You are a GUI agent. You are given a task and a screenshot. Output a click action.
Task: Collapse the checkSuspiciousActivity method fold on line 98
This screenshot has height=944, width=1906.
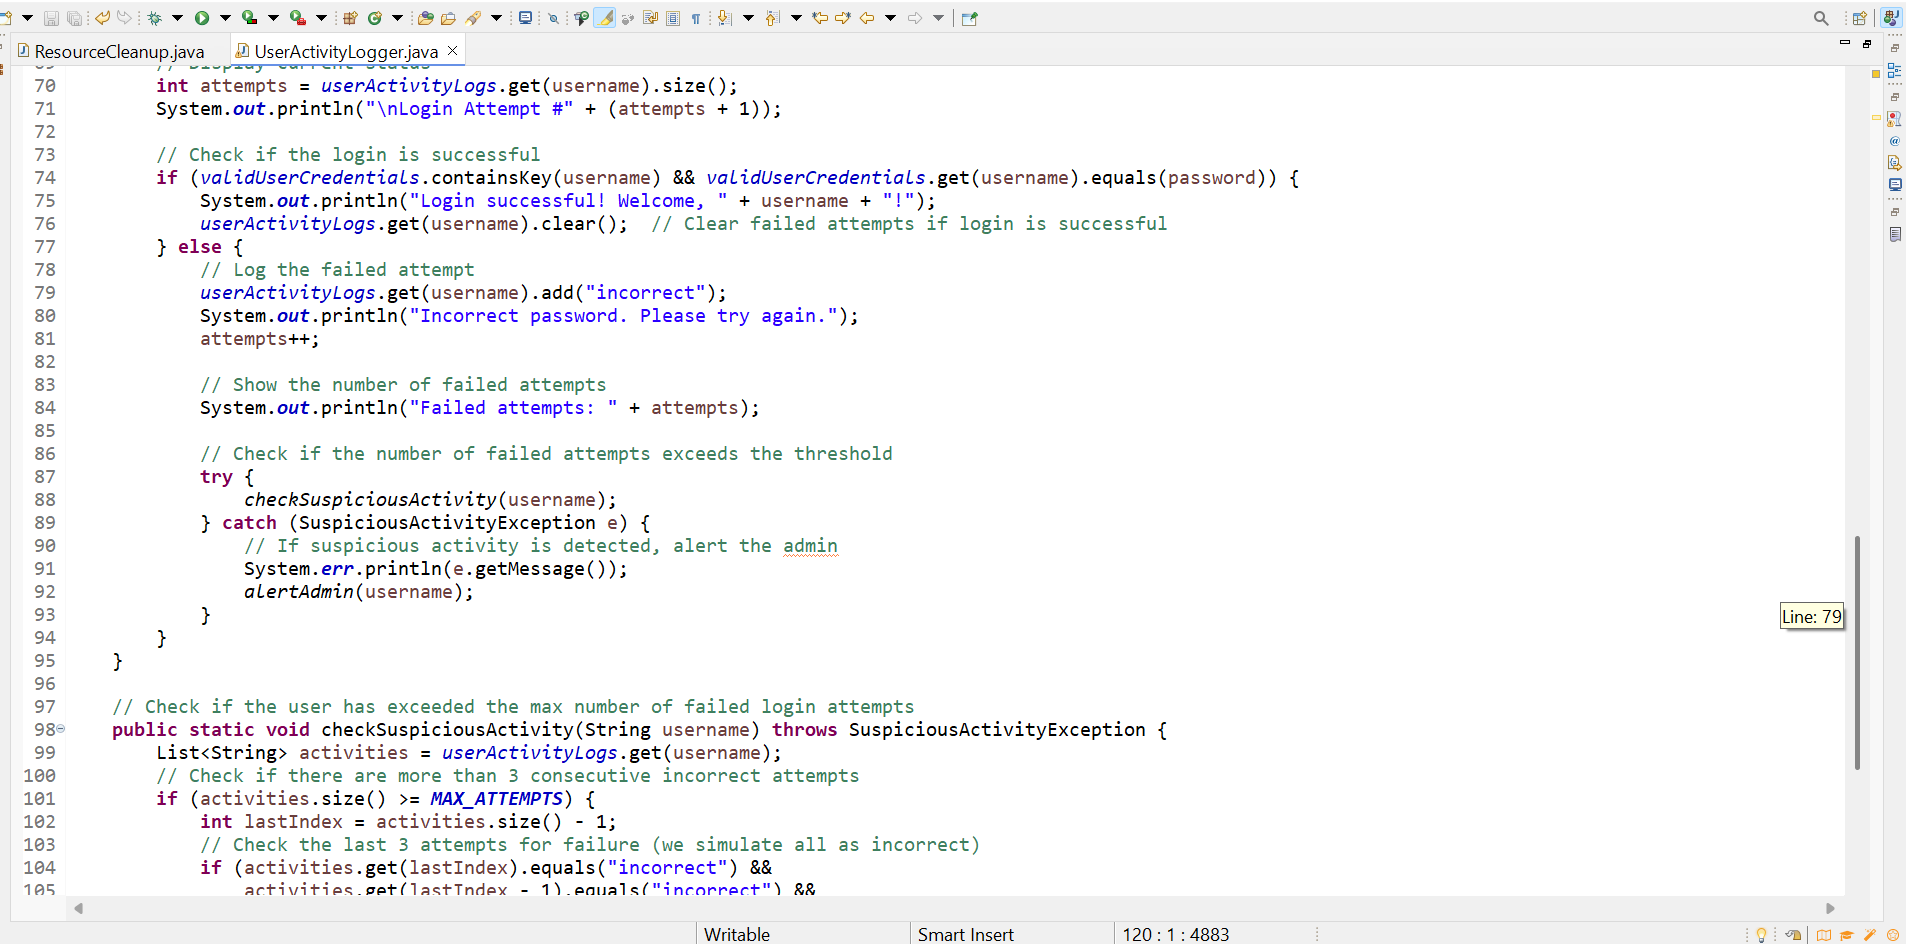(x=61, y=729)
